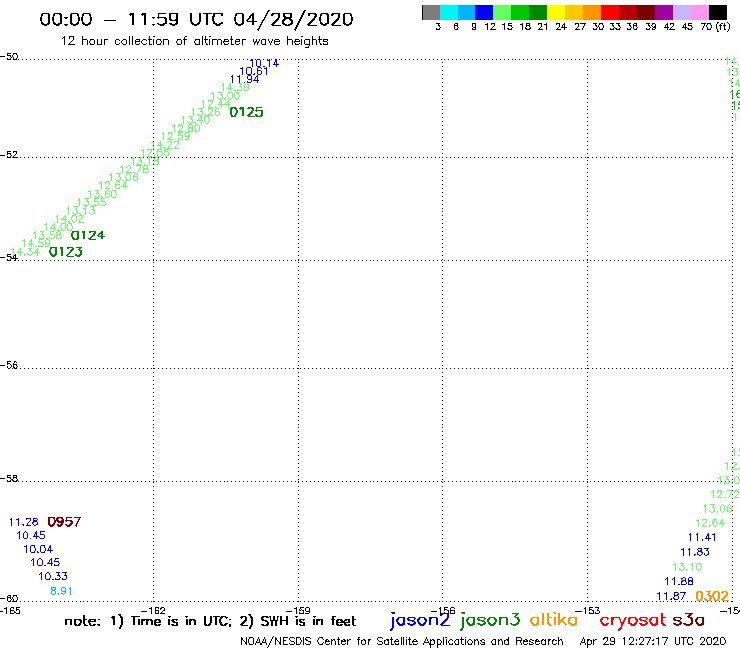Click the -159 longitude axis label
The height and width of the screenshot is (650, 740).
(298, 611)
